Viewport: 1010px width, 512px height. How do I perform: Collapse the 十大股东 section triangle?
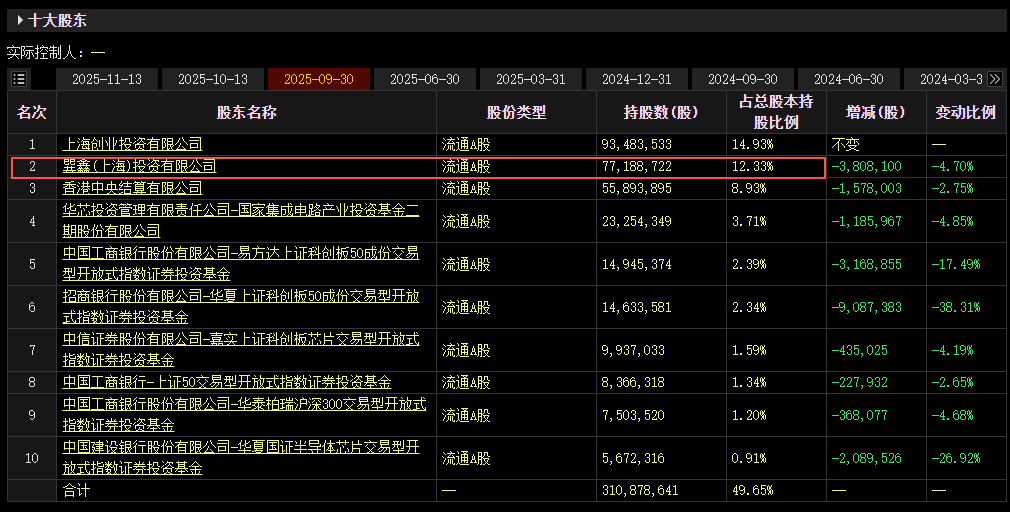coord(21,20)
